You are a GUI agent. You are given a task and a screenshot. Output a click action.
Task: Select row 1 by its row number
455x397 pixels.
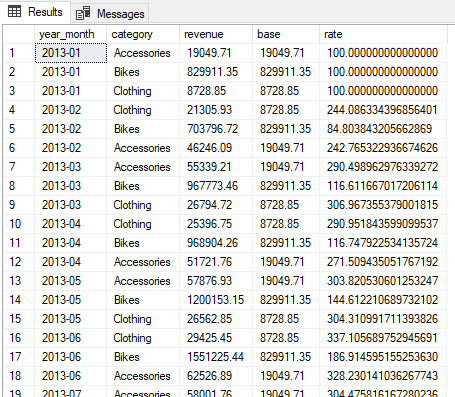[x=19, y=53]
